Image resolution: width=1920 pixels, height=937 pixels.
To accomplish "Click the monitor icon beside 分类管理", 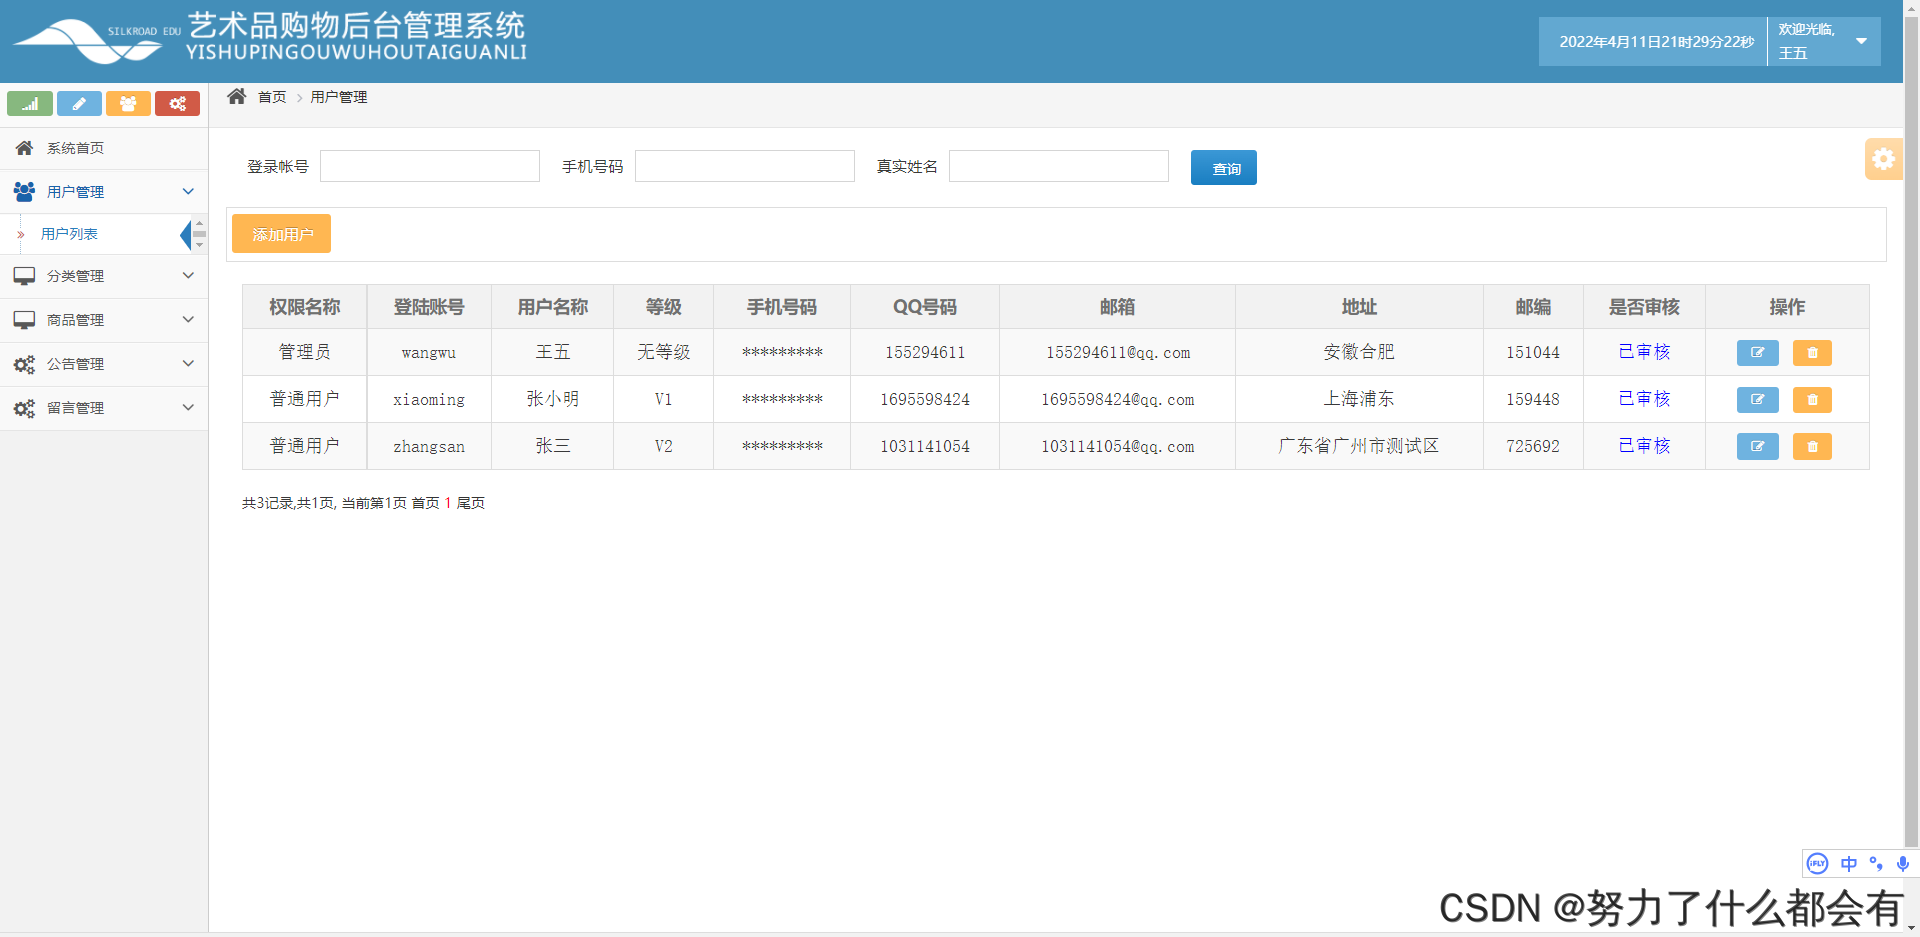I will click(x=24, y=276).
